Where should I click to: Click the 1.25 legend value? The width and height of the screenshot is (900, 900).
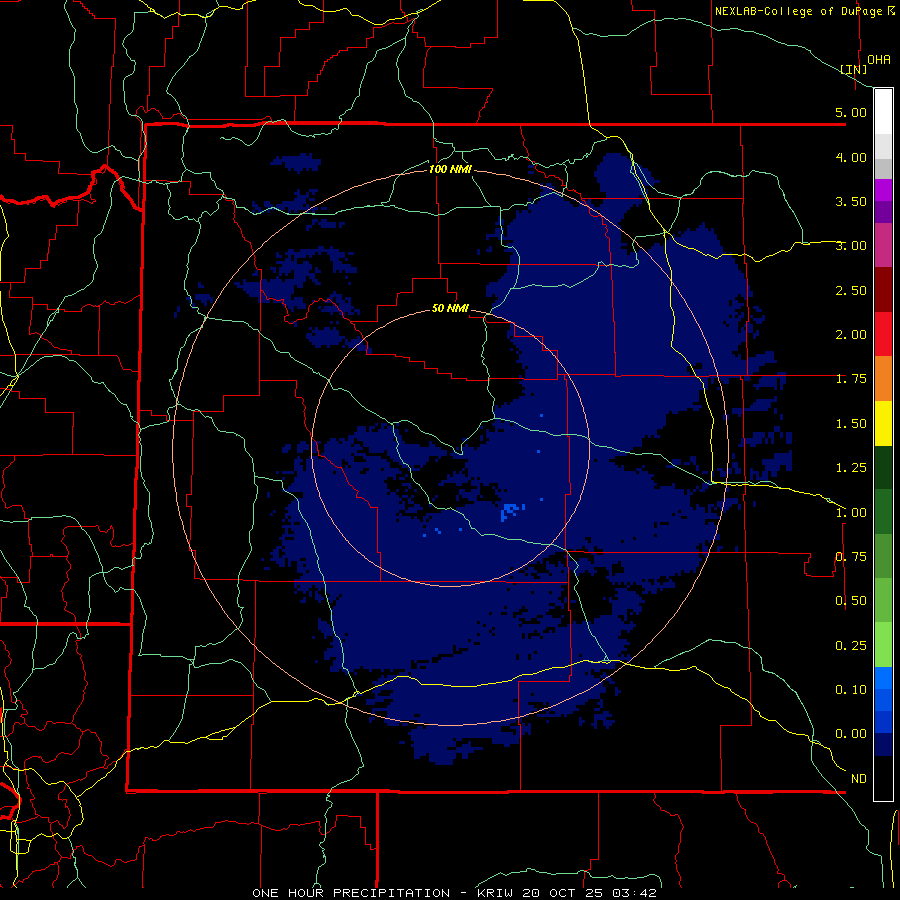[x=851, y=468]
